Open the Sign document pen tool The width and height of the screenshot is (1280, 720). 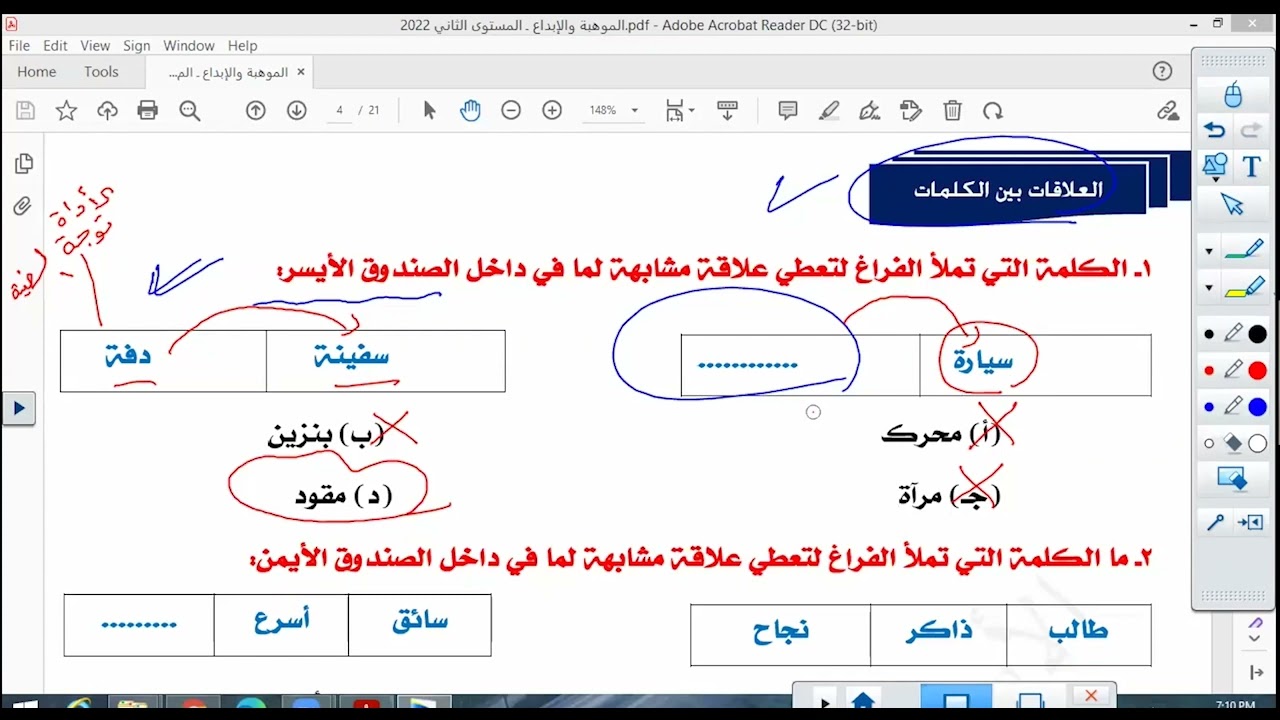pyautogui.click(x=870, y=111)
